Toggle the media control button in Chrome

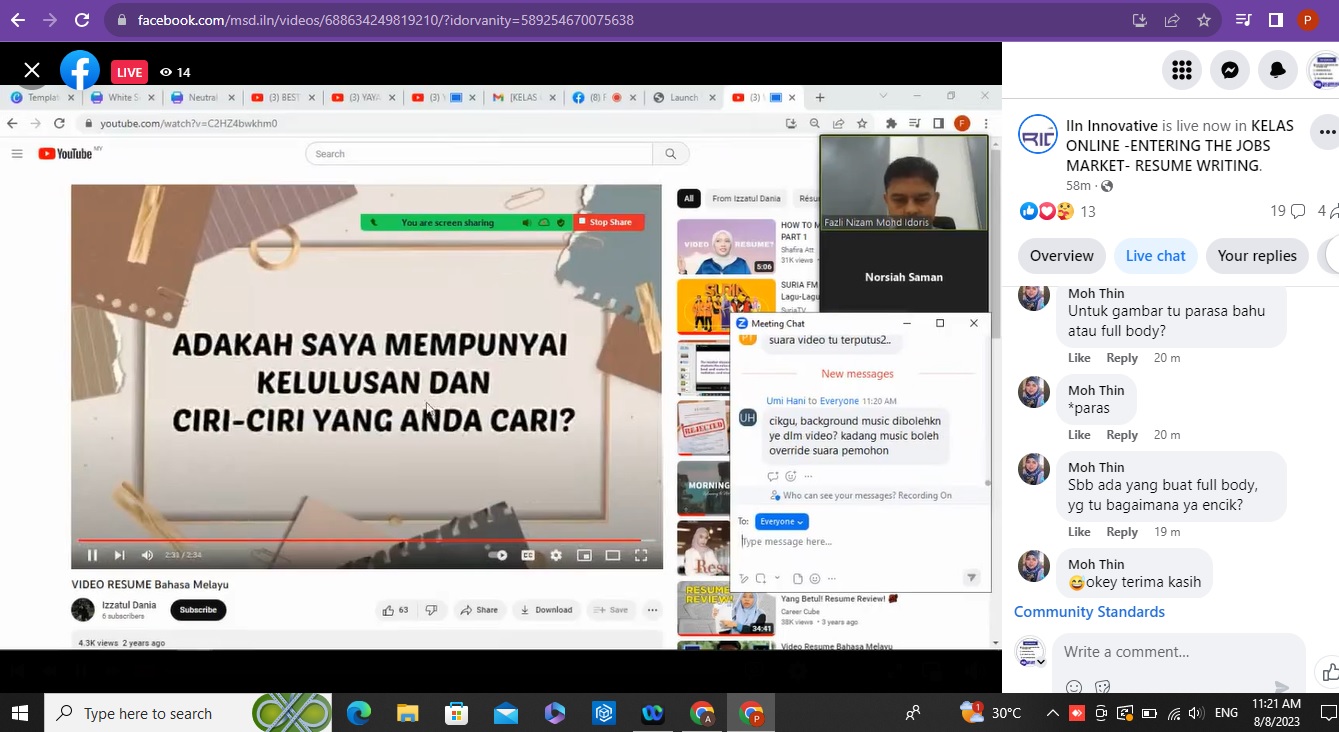1243,20
